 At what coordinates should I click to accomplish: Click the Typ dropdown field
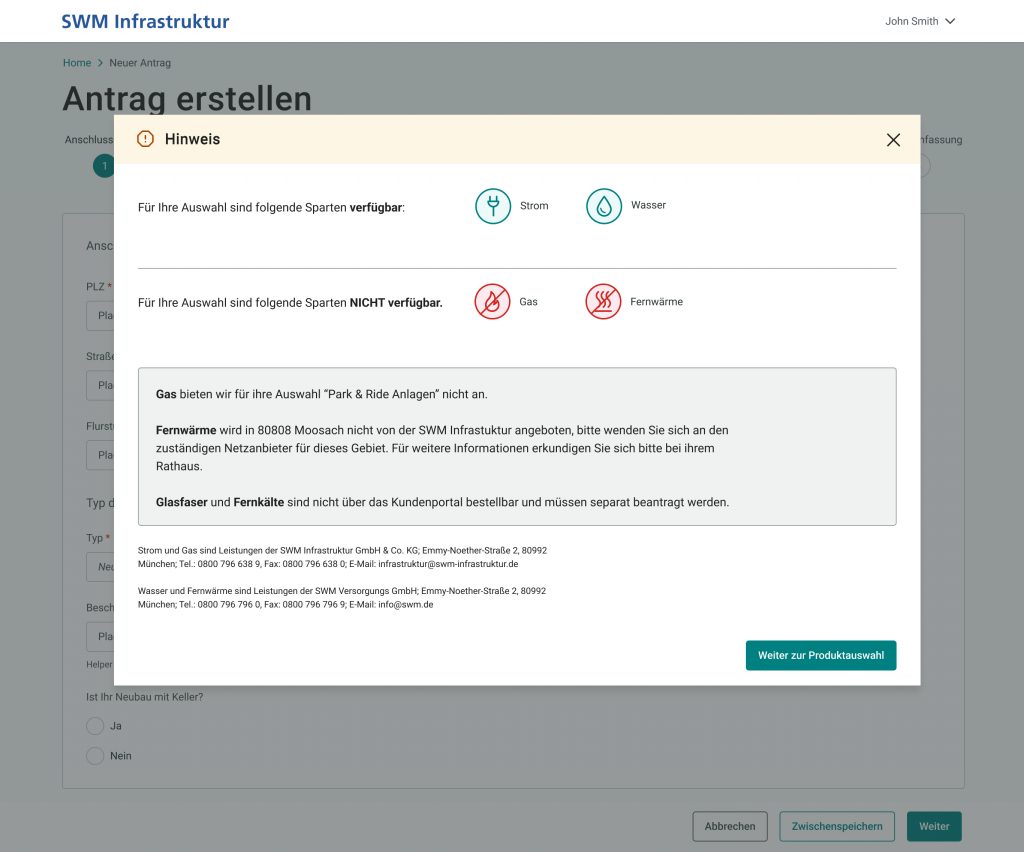point(100,567)
